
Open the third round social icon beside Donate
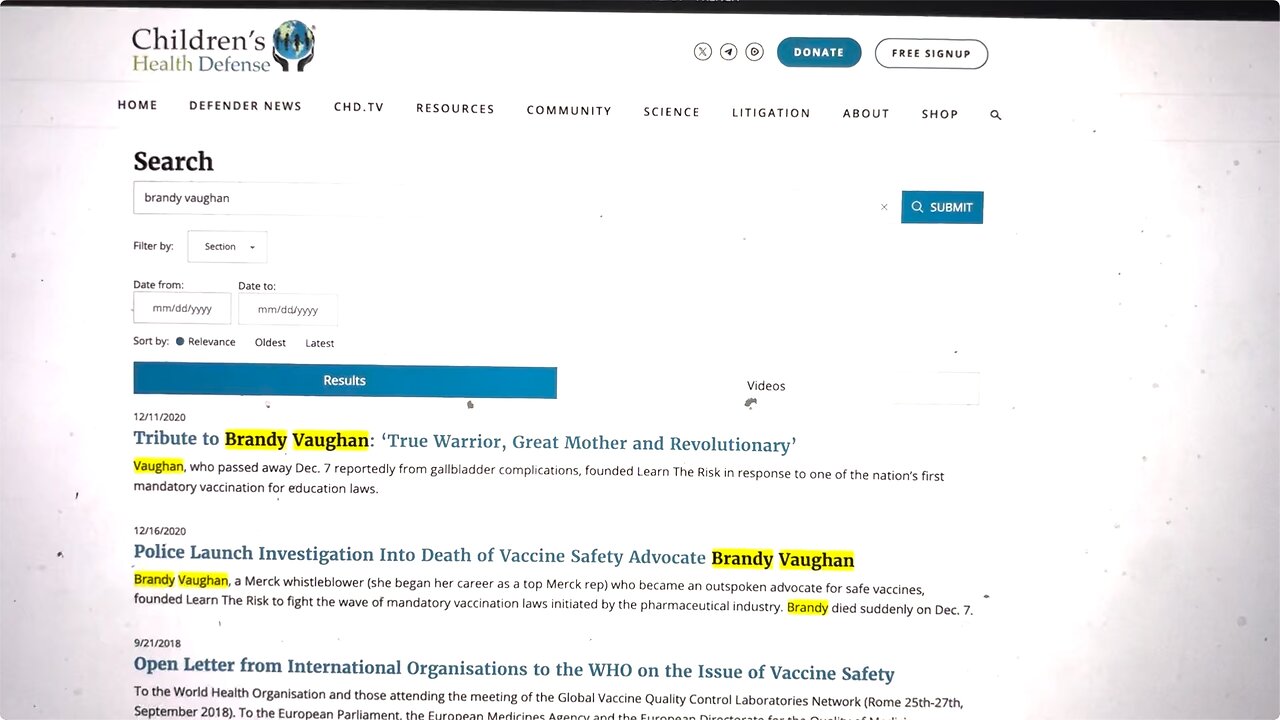pos(755,52)
